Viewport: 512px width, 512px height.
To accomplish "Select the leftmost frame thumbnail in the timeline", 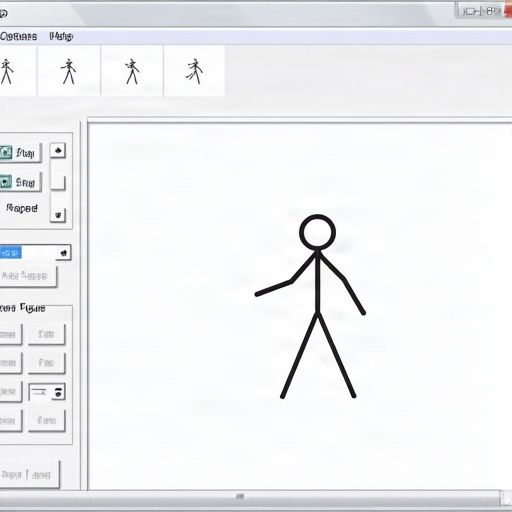I will [x=18, y=71].
